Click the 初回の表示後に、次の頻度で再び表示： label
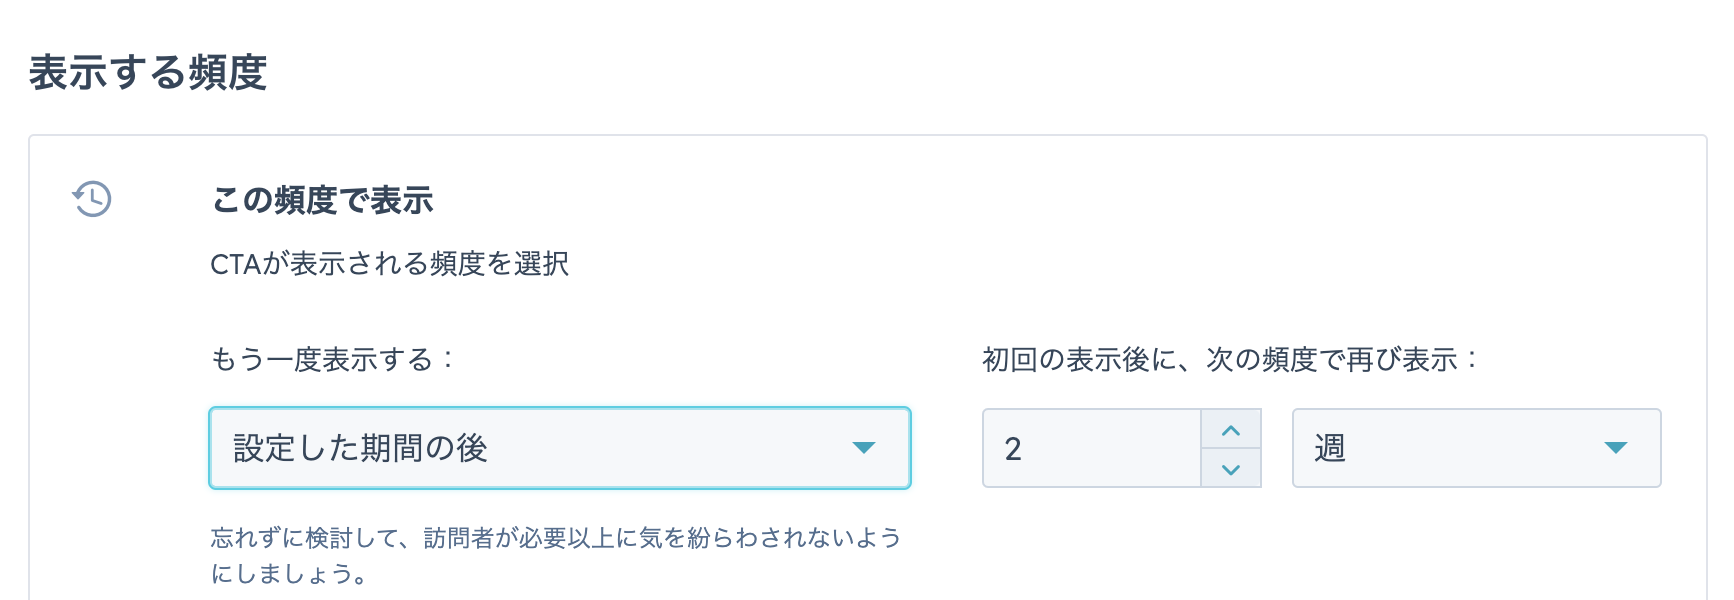This screenshot has height=600, width=1734. (x=1231, y=359)
